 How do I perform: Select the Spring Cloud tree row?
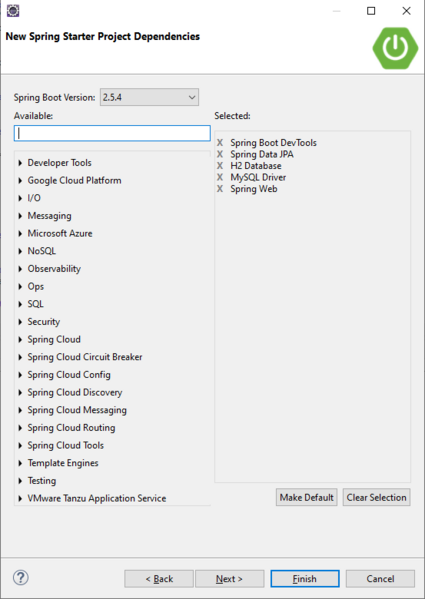[54, 340]
